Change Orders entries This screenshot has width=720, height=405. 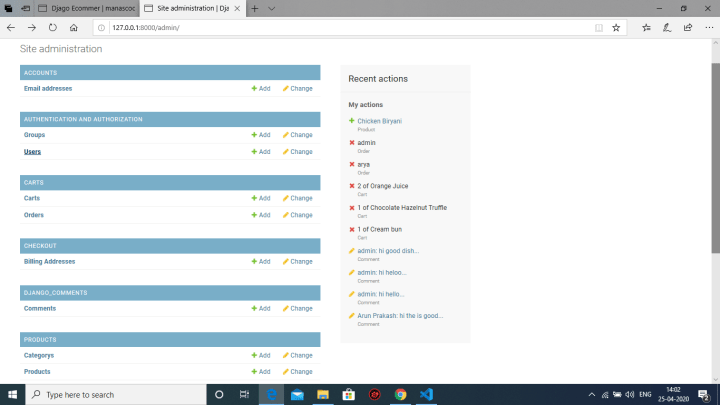298,215
